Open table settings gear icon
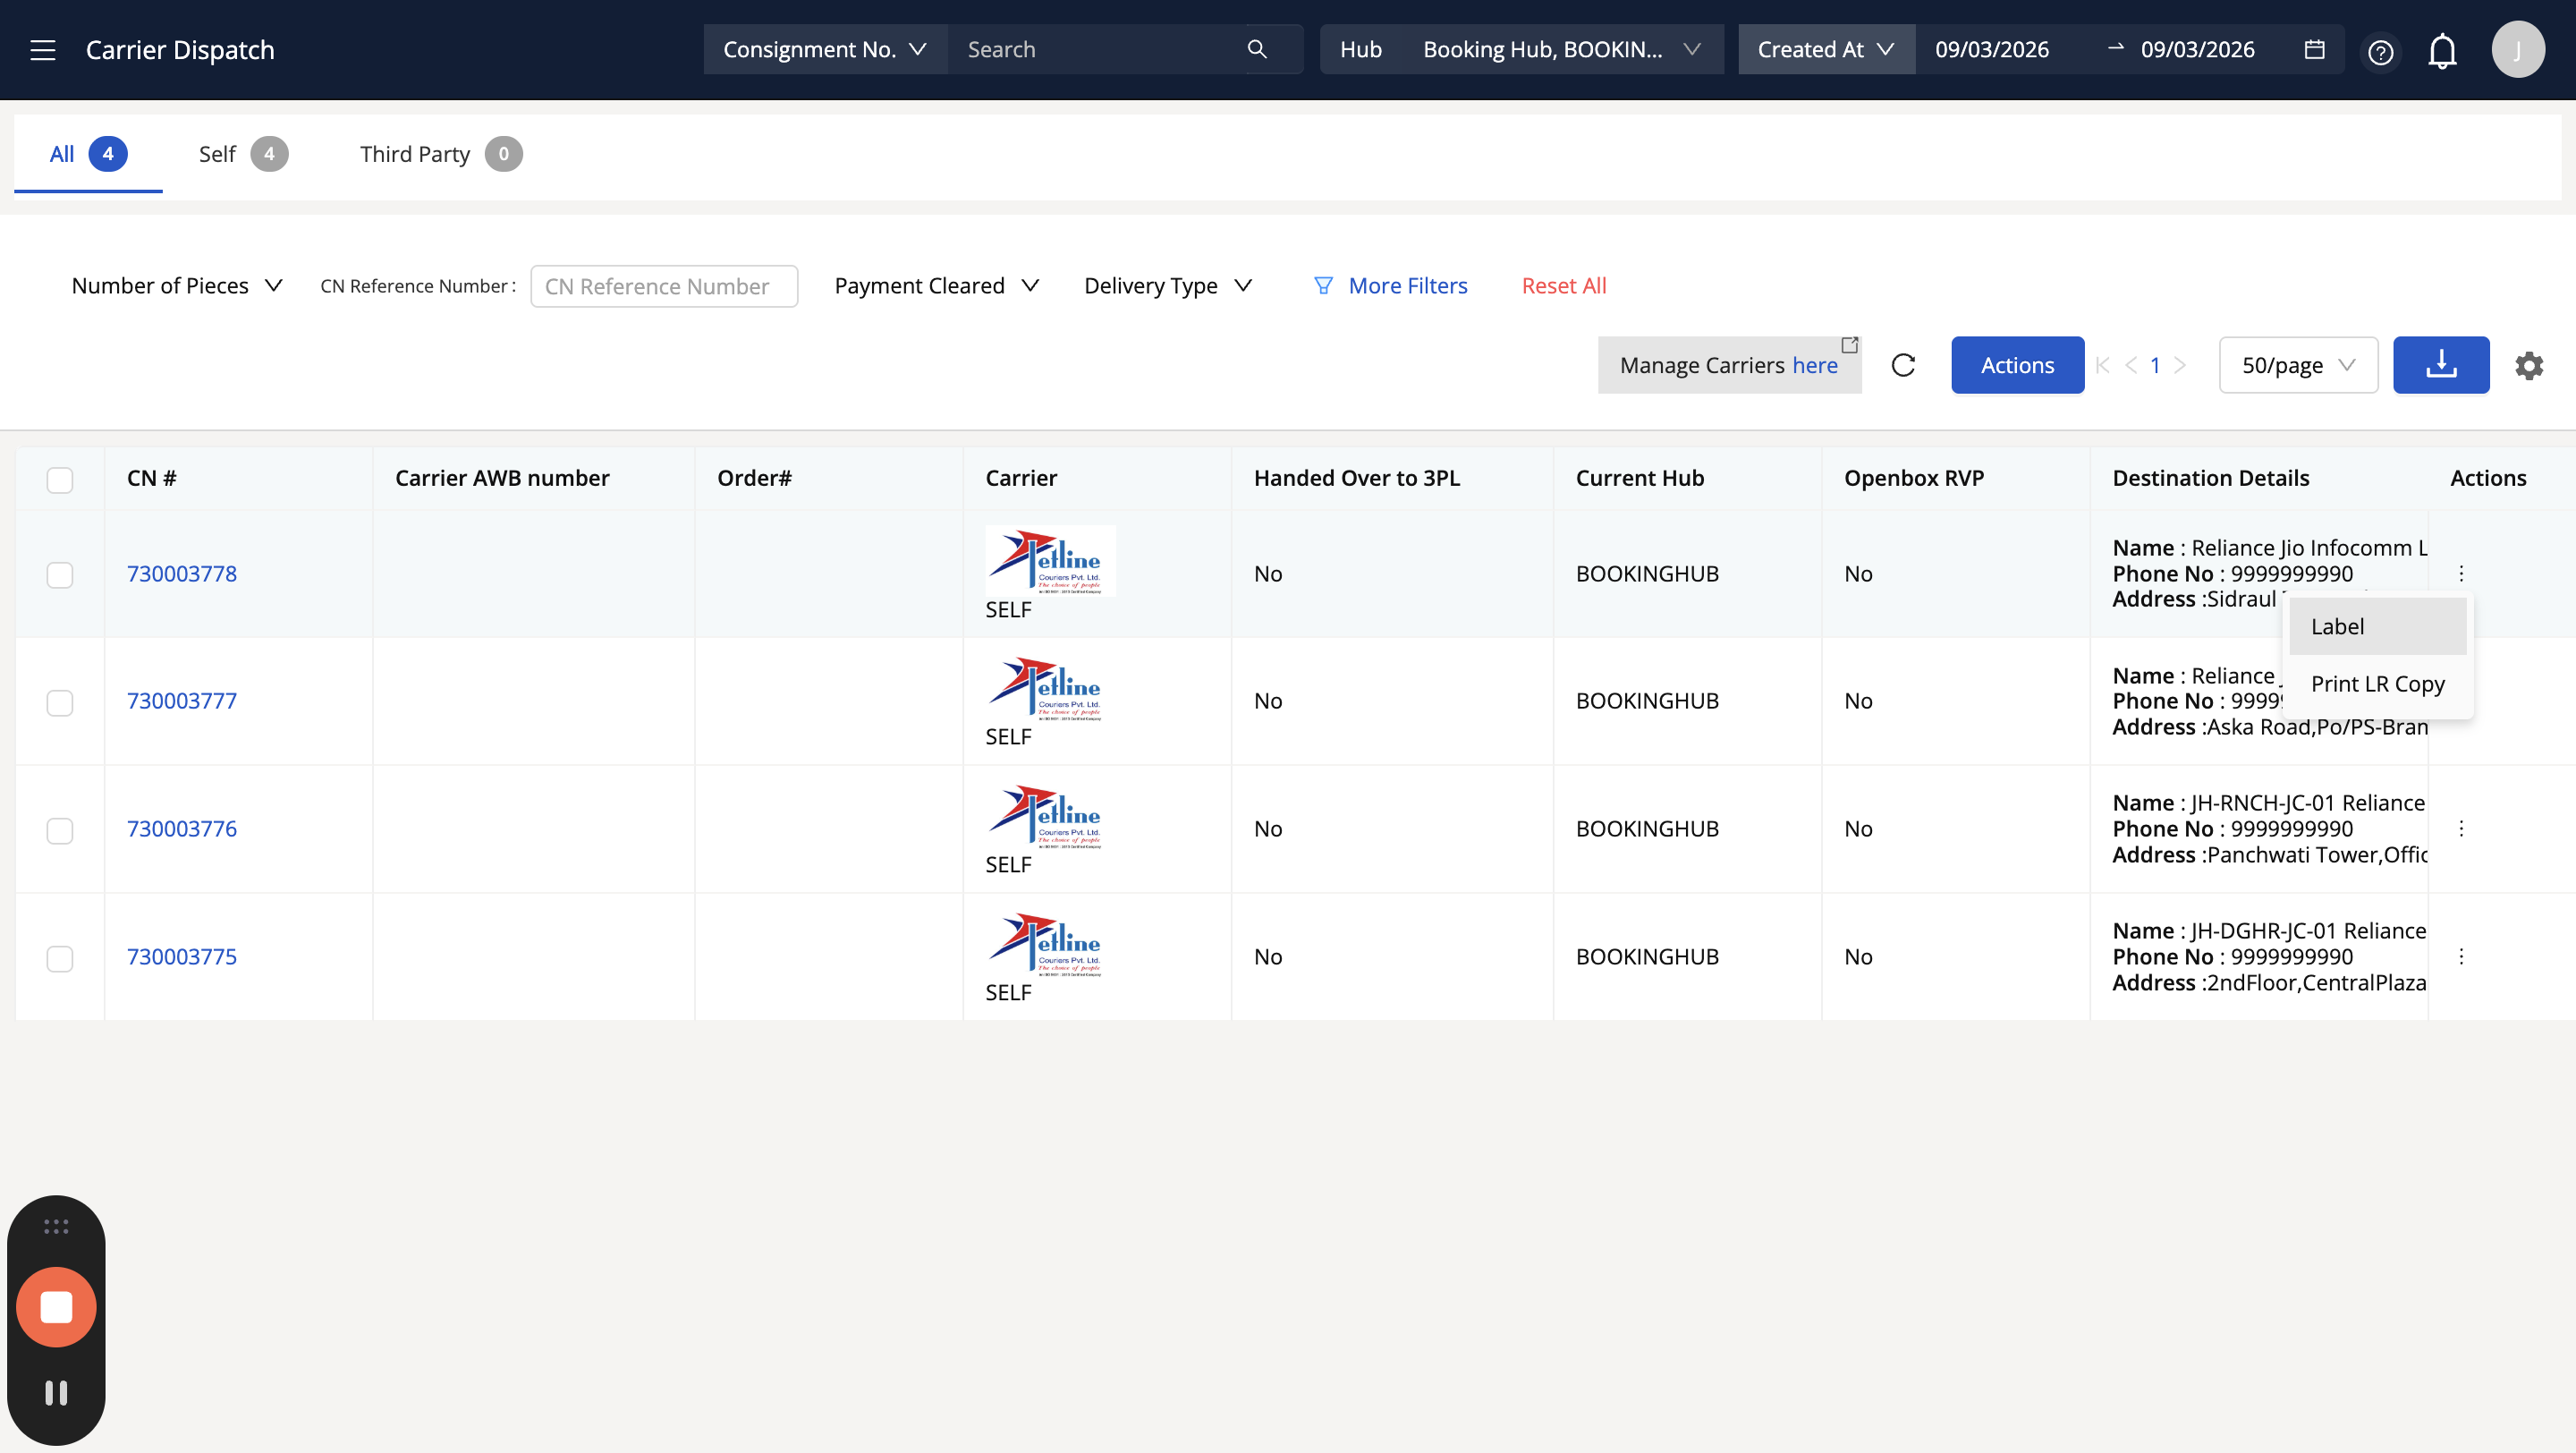The height and width of the screenshot is (1453, 2576). [2529, 365]
